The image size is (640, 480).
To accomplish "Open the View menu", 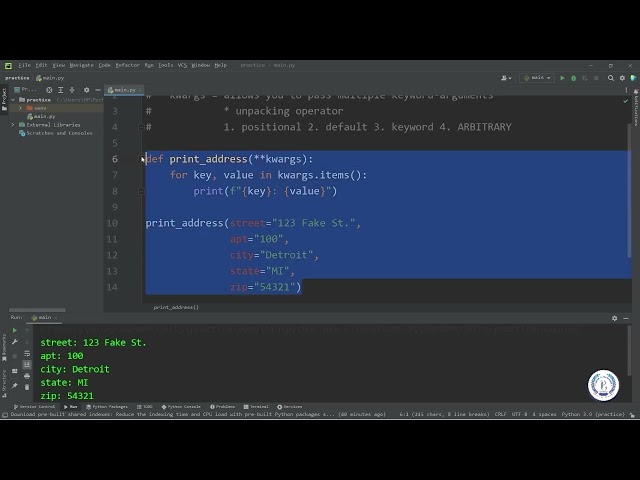I will pos(58,65).
